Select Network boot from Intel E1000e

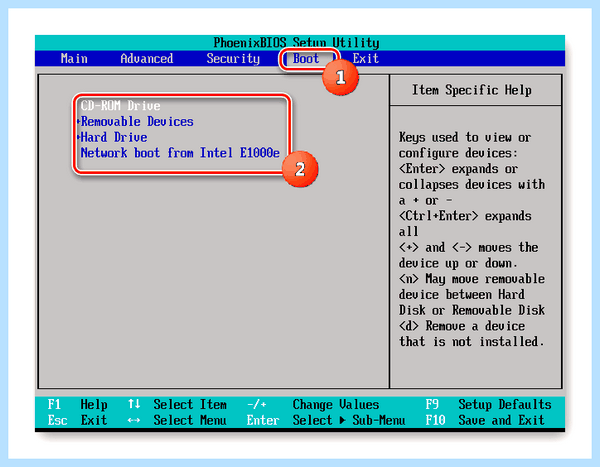tap(180, 153)
